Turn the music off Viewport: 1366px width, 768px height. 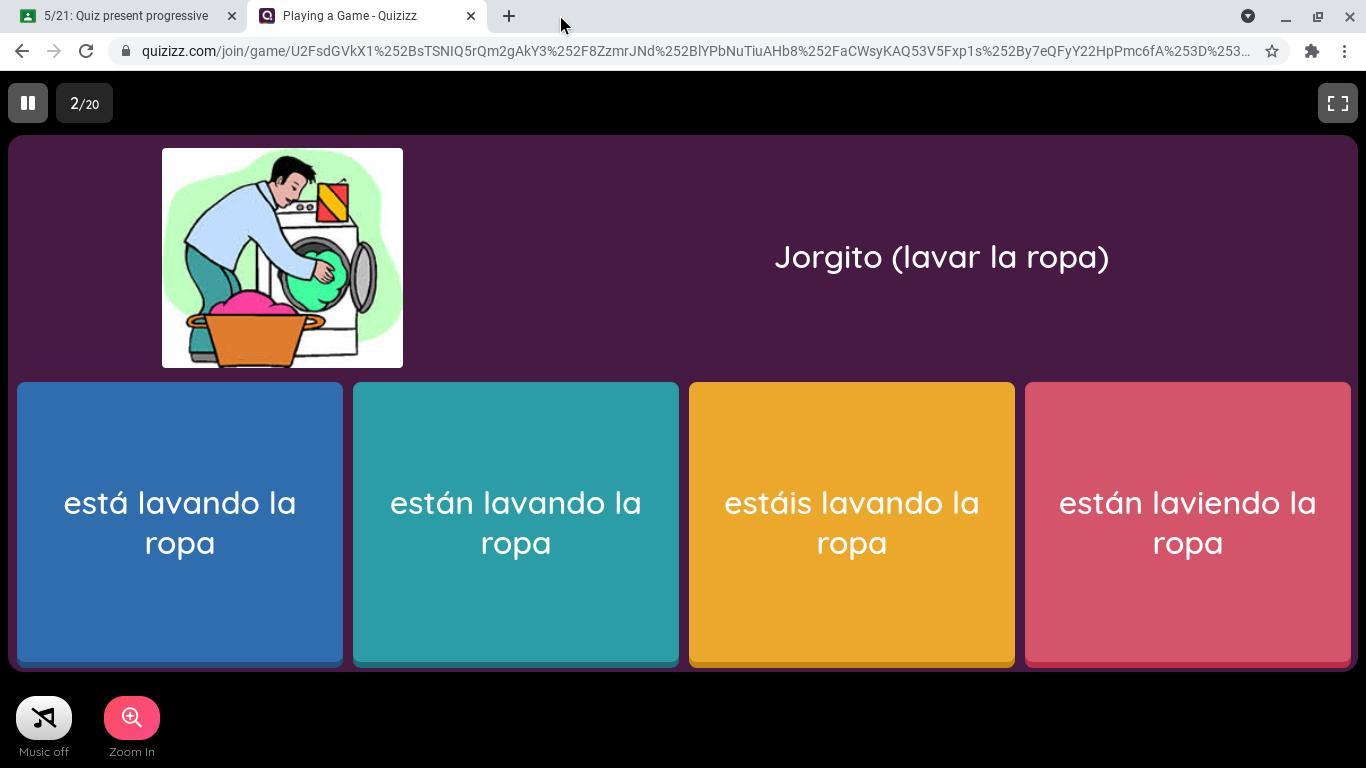tap(44, 718)
